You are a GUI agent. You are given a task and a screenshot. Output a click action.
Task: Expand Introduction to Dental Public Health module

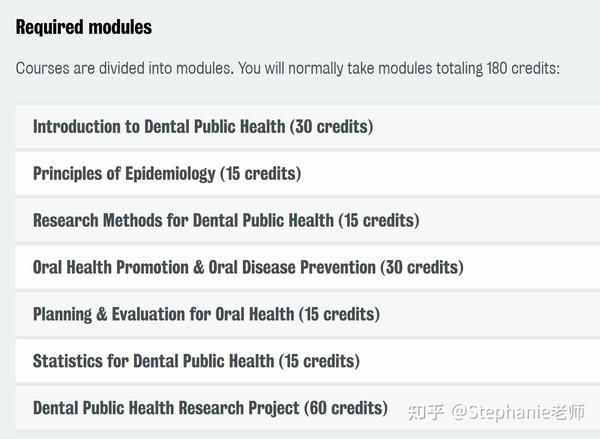tap(308, 127)
